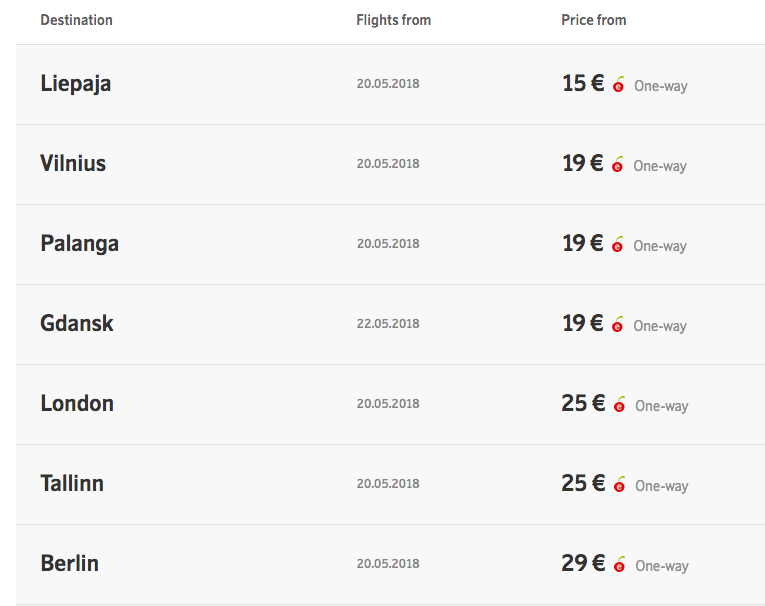This screenshot has height=606, width=765.
Task: Click the cherry icon beside Berlin price
Action: [620, 565]
